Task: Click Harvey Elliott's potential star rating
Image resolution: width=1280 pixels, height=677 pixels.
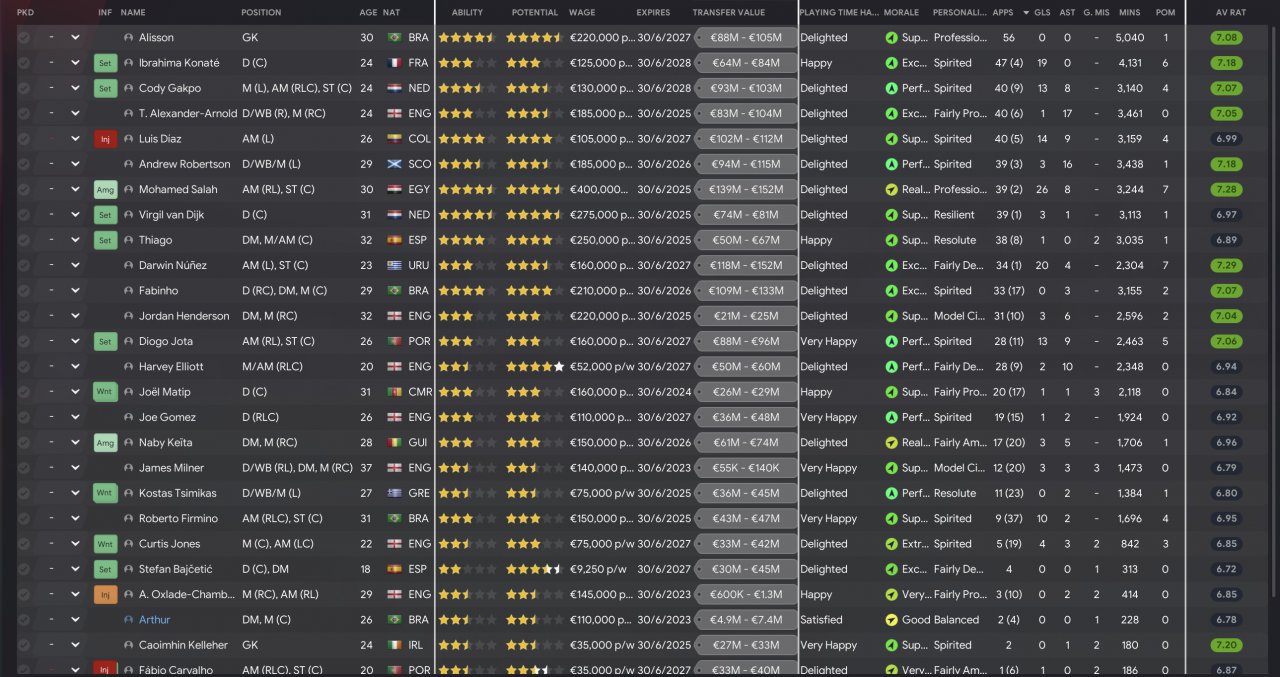Action: click(x=534, y=367)
